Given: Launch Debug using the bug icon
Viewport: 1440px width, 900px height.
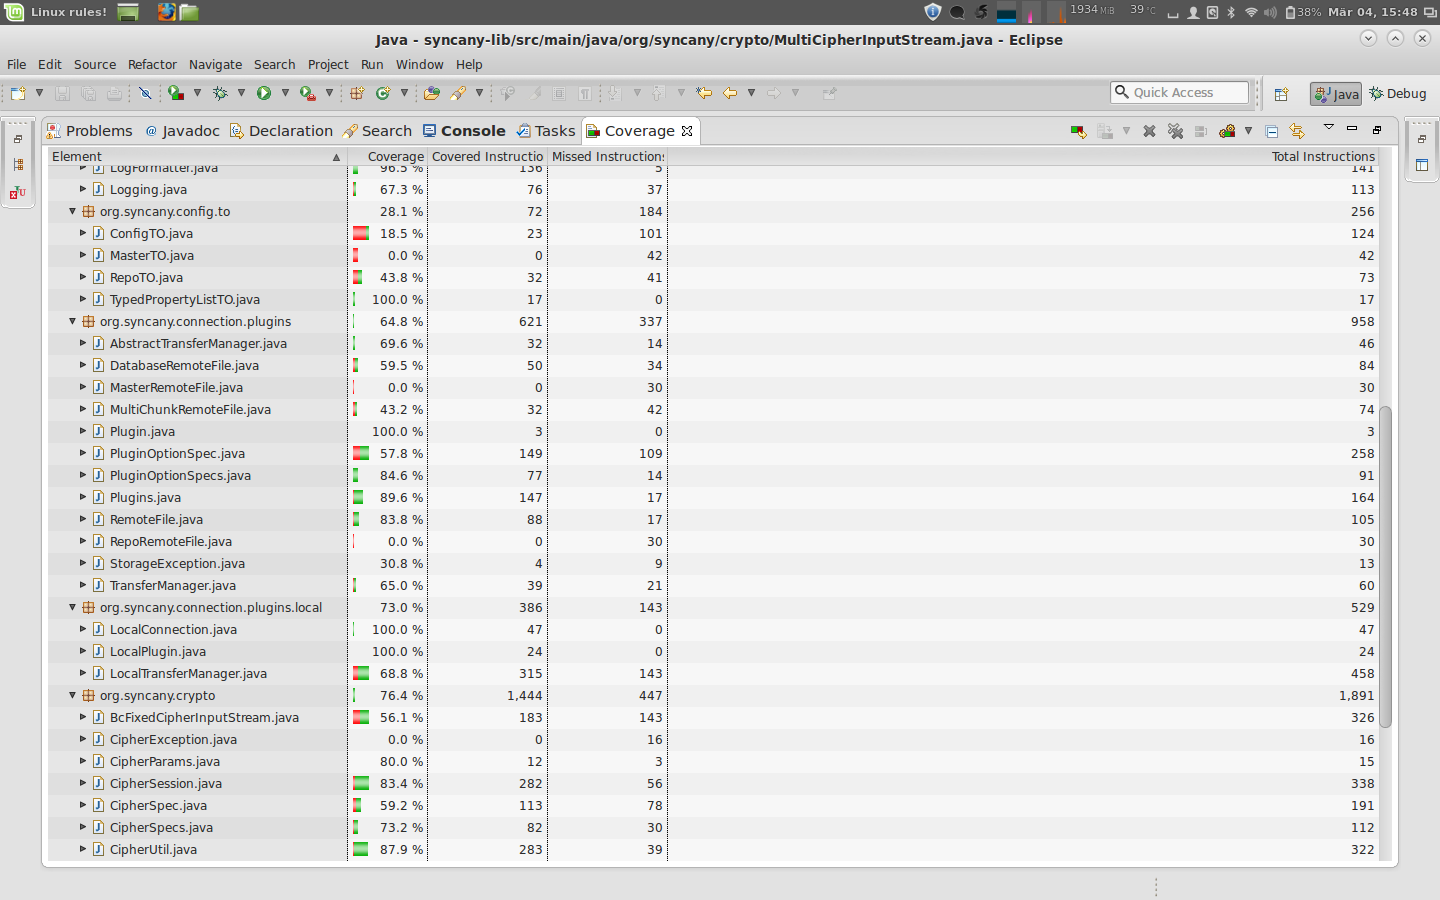Looking at the screenshot, I should click(x=220, y=93).
